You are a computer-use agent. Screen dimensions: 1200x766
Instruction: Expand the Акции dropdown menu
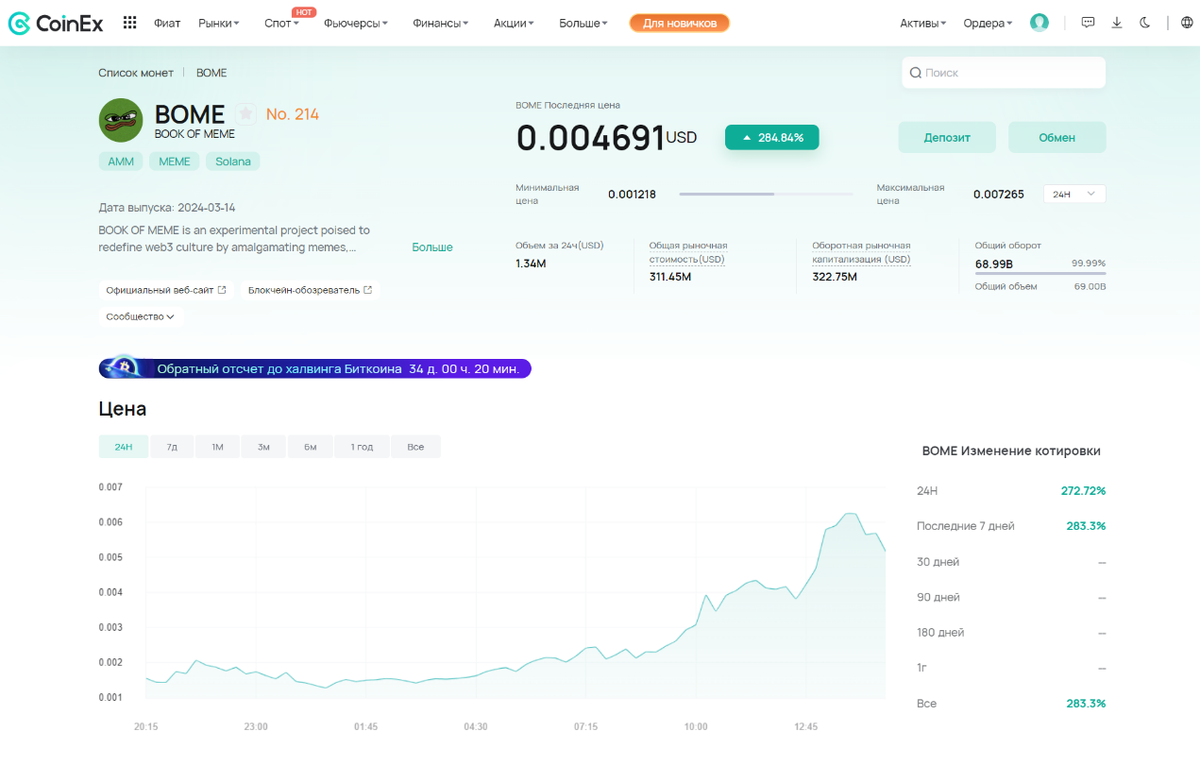click(x=514, y=23)
